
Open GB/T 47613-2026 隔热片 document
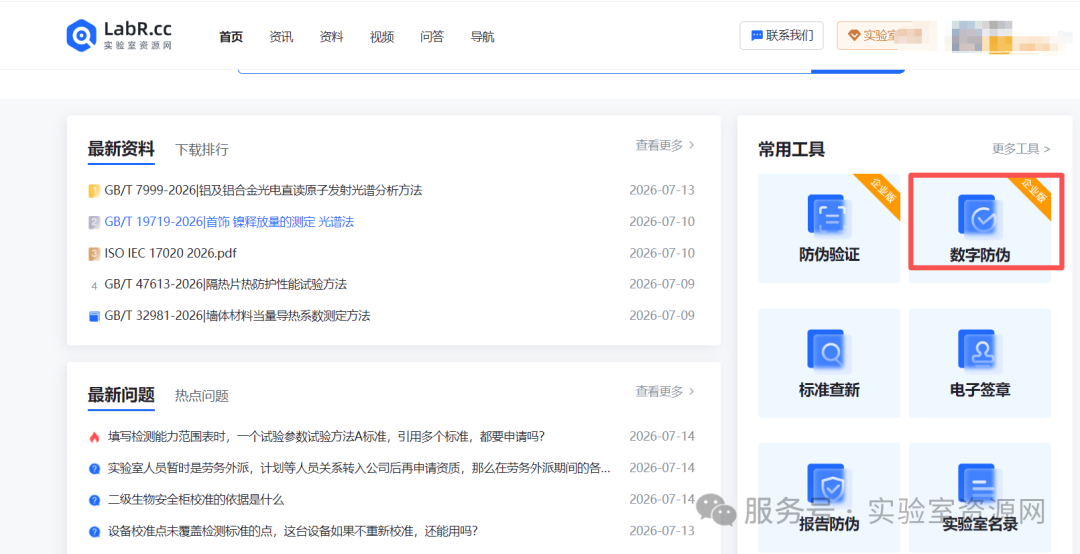coord(226,284)
